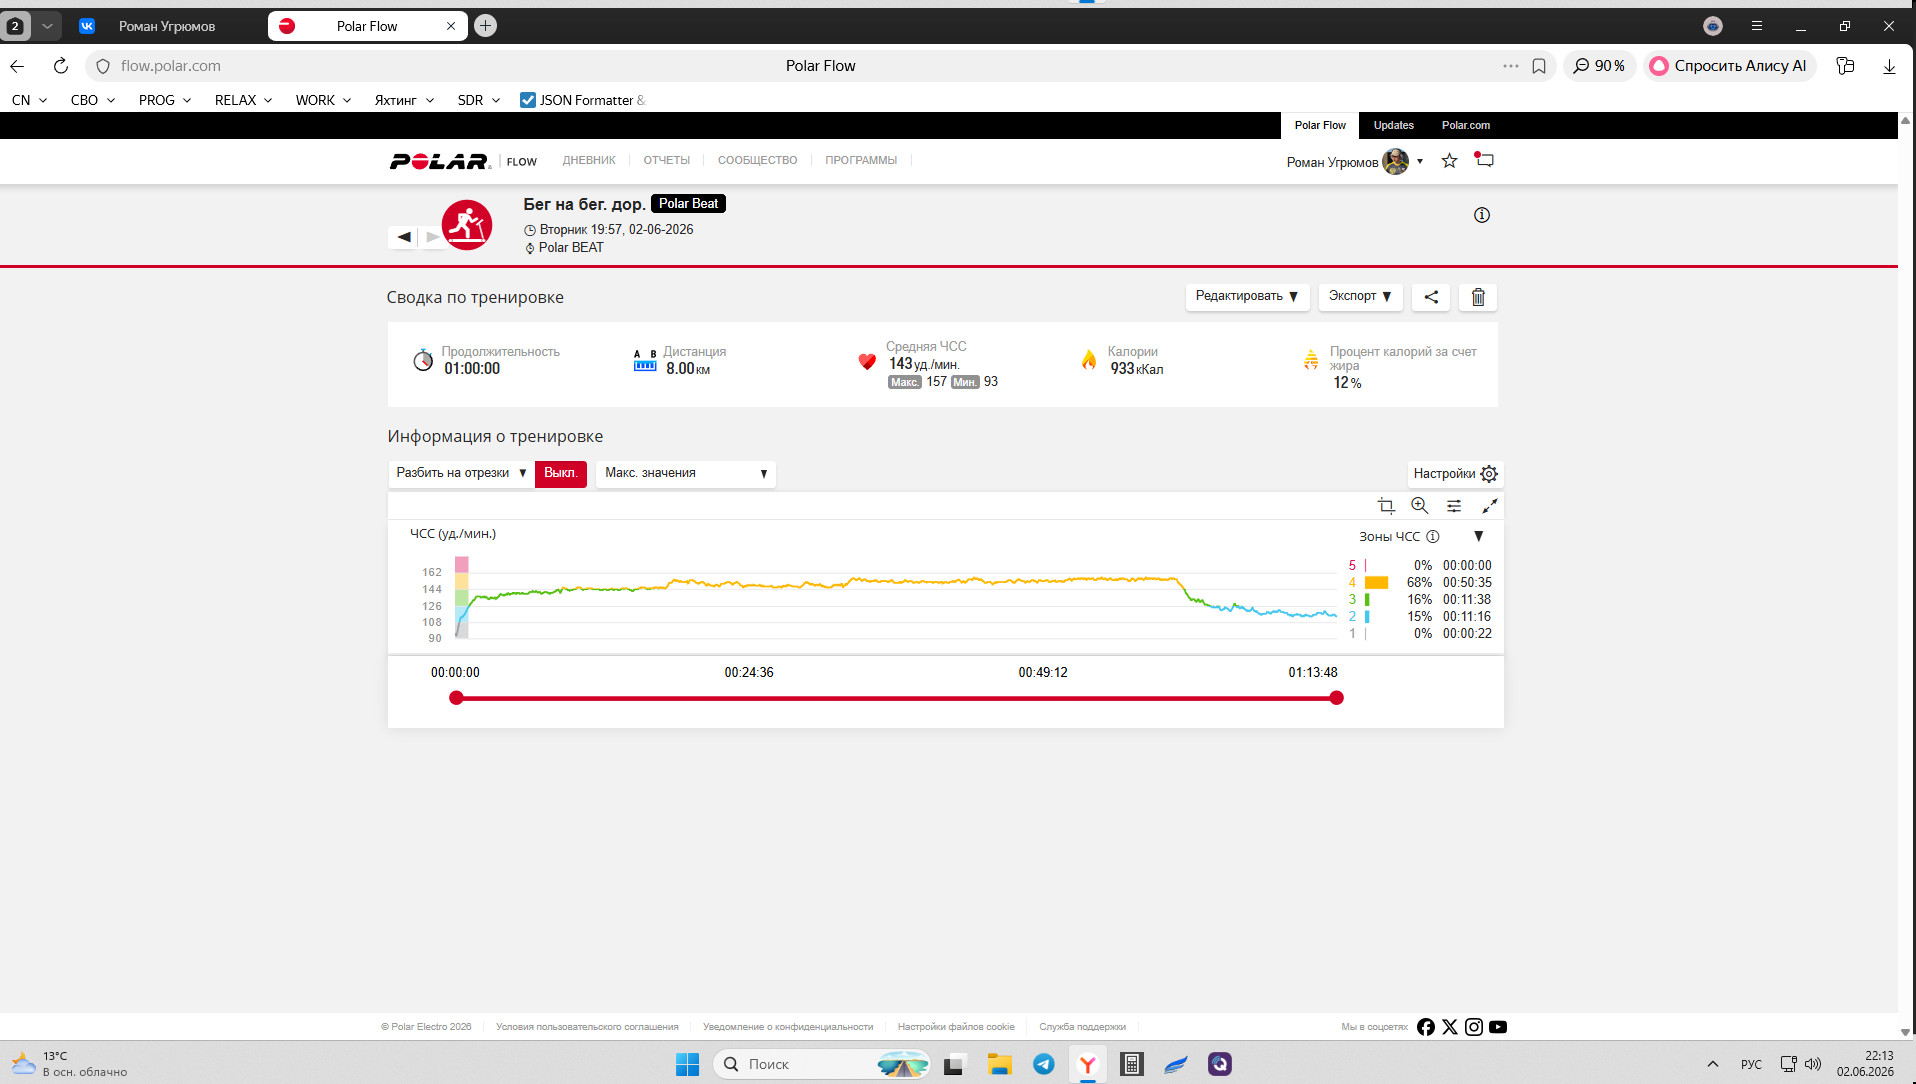Toggle the JSON Formatter bookmark checkbox
This screenshot has height=1084, width=1916.
(x=528, y=100)
